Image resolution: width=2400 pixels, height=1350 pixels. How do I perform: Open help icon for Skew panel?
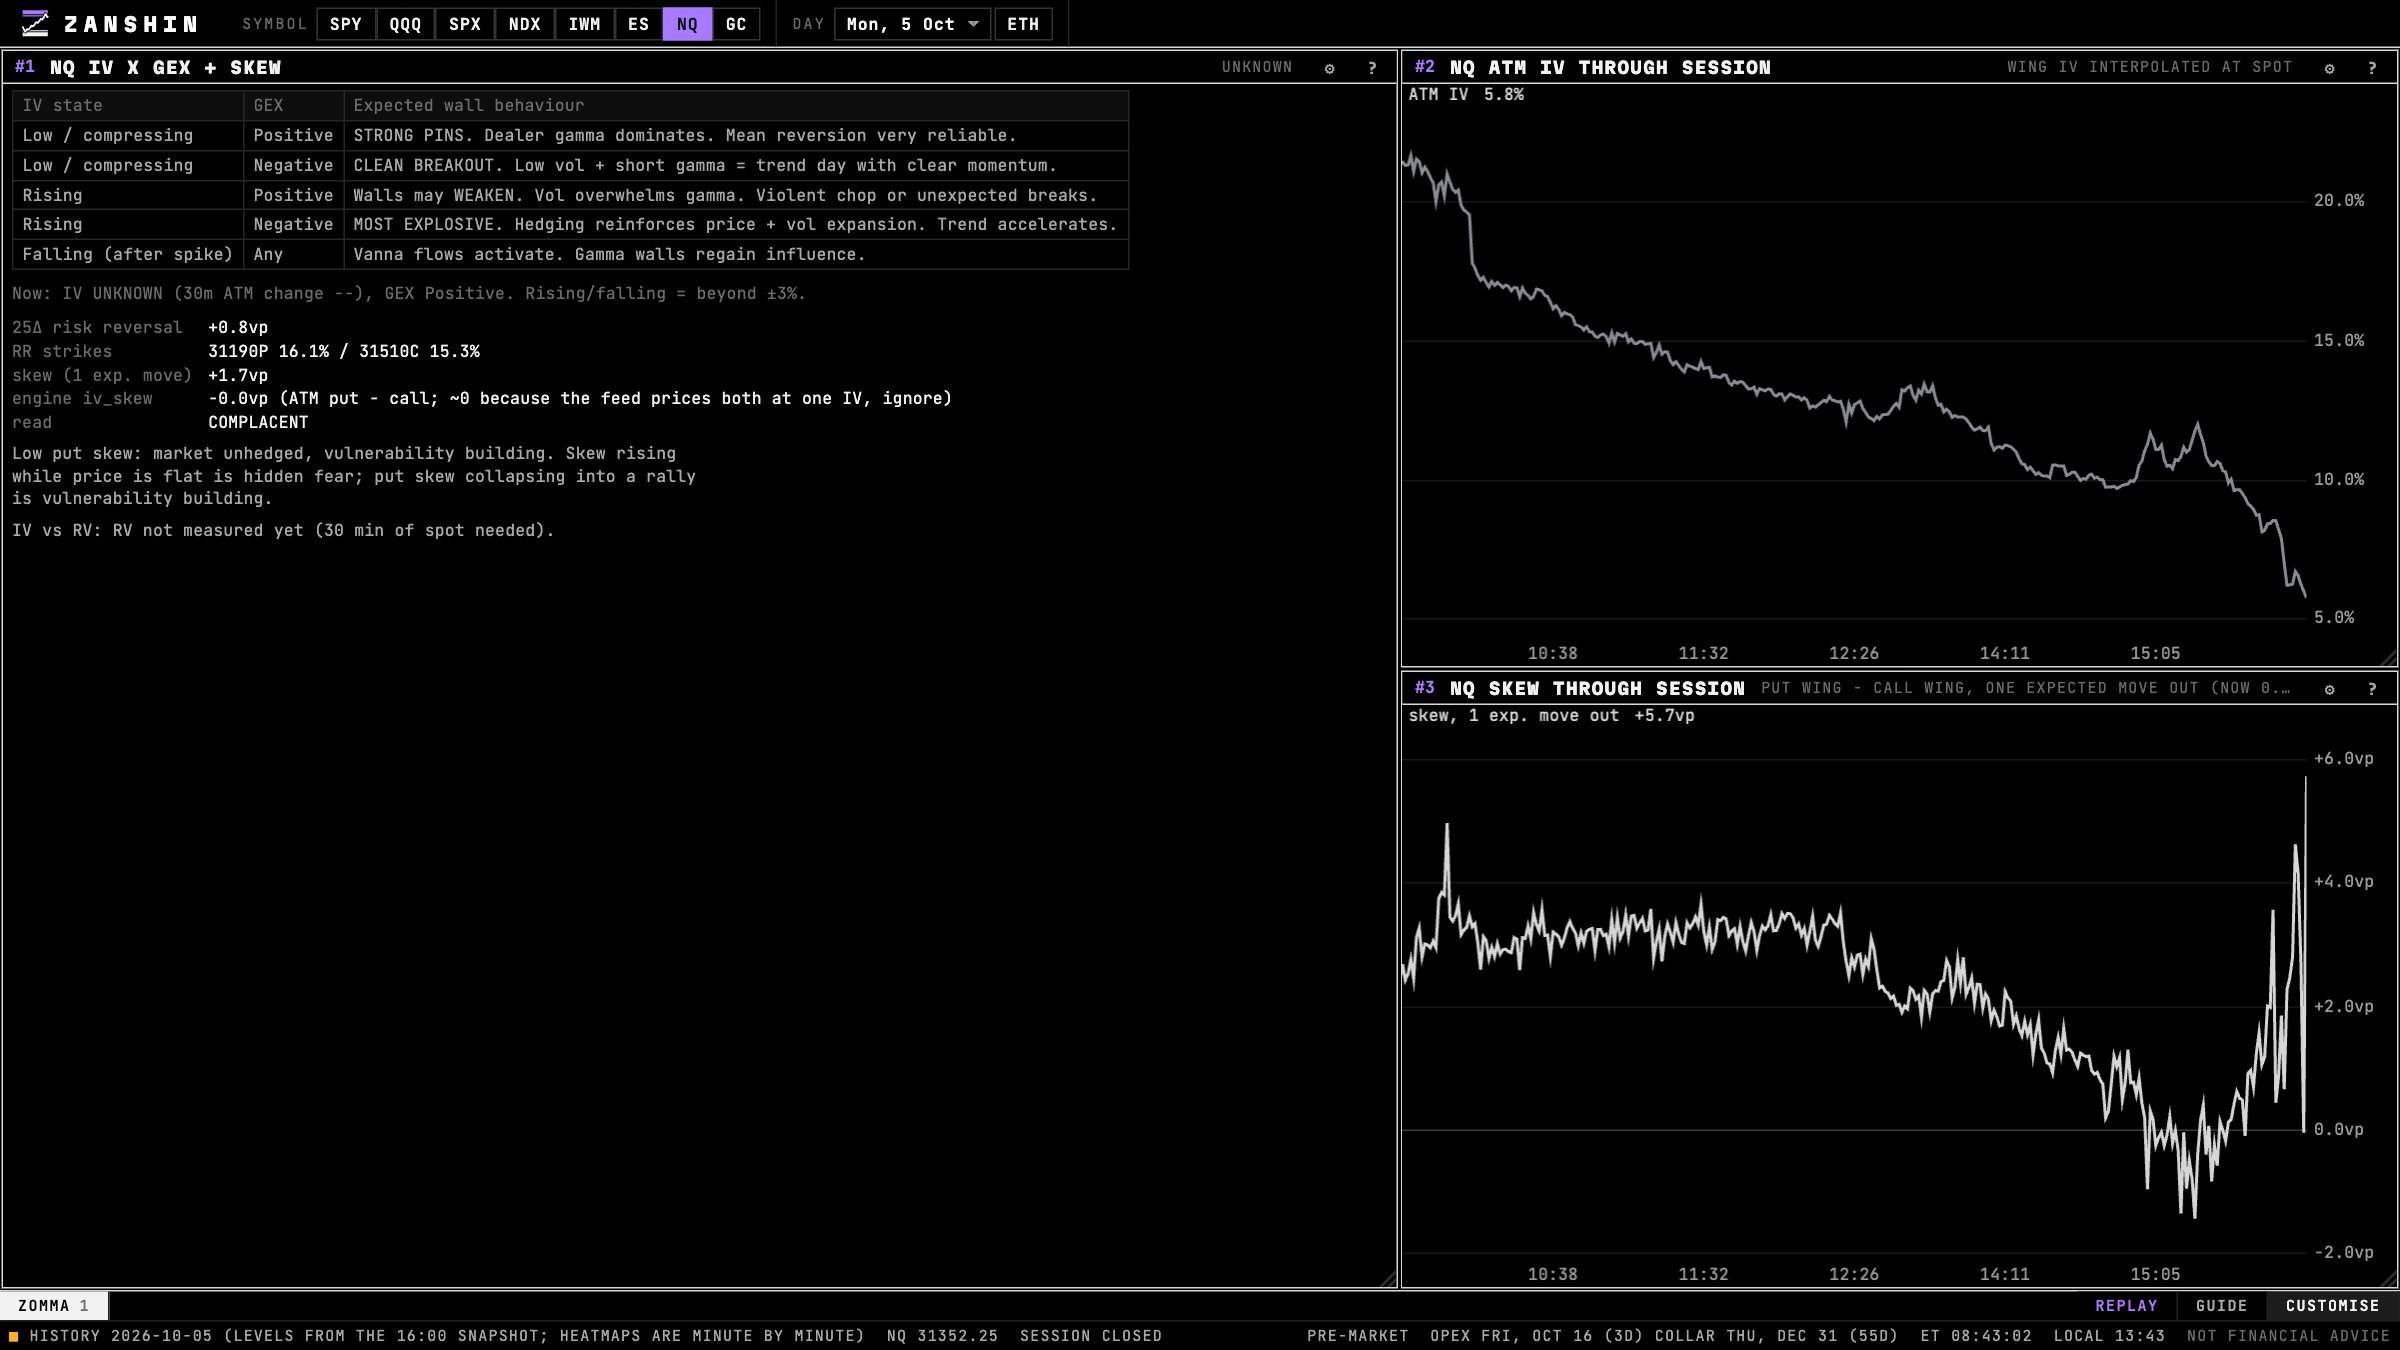pyautogui.click(x=2372, y=689)
